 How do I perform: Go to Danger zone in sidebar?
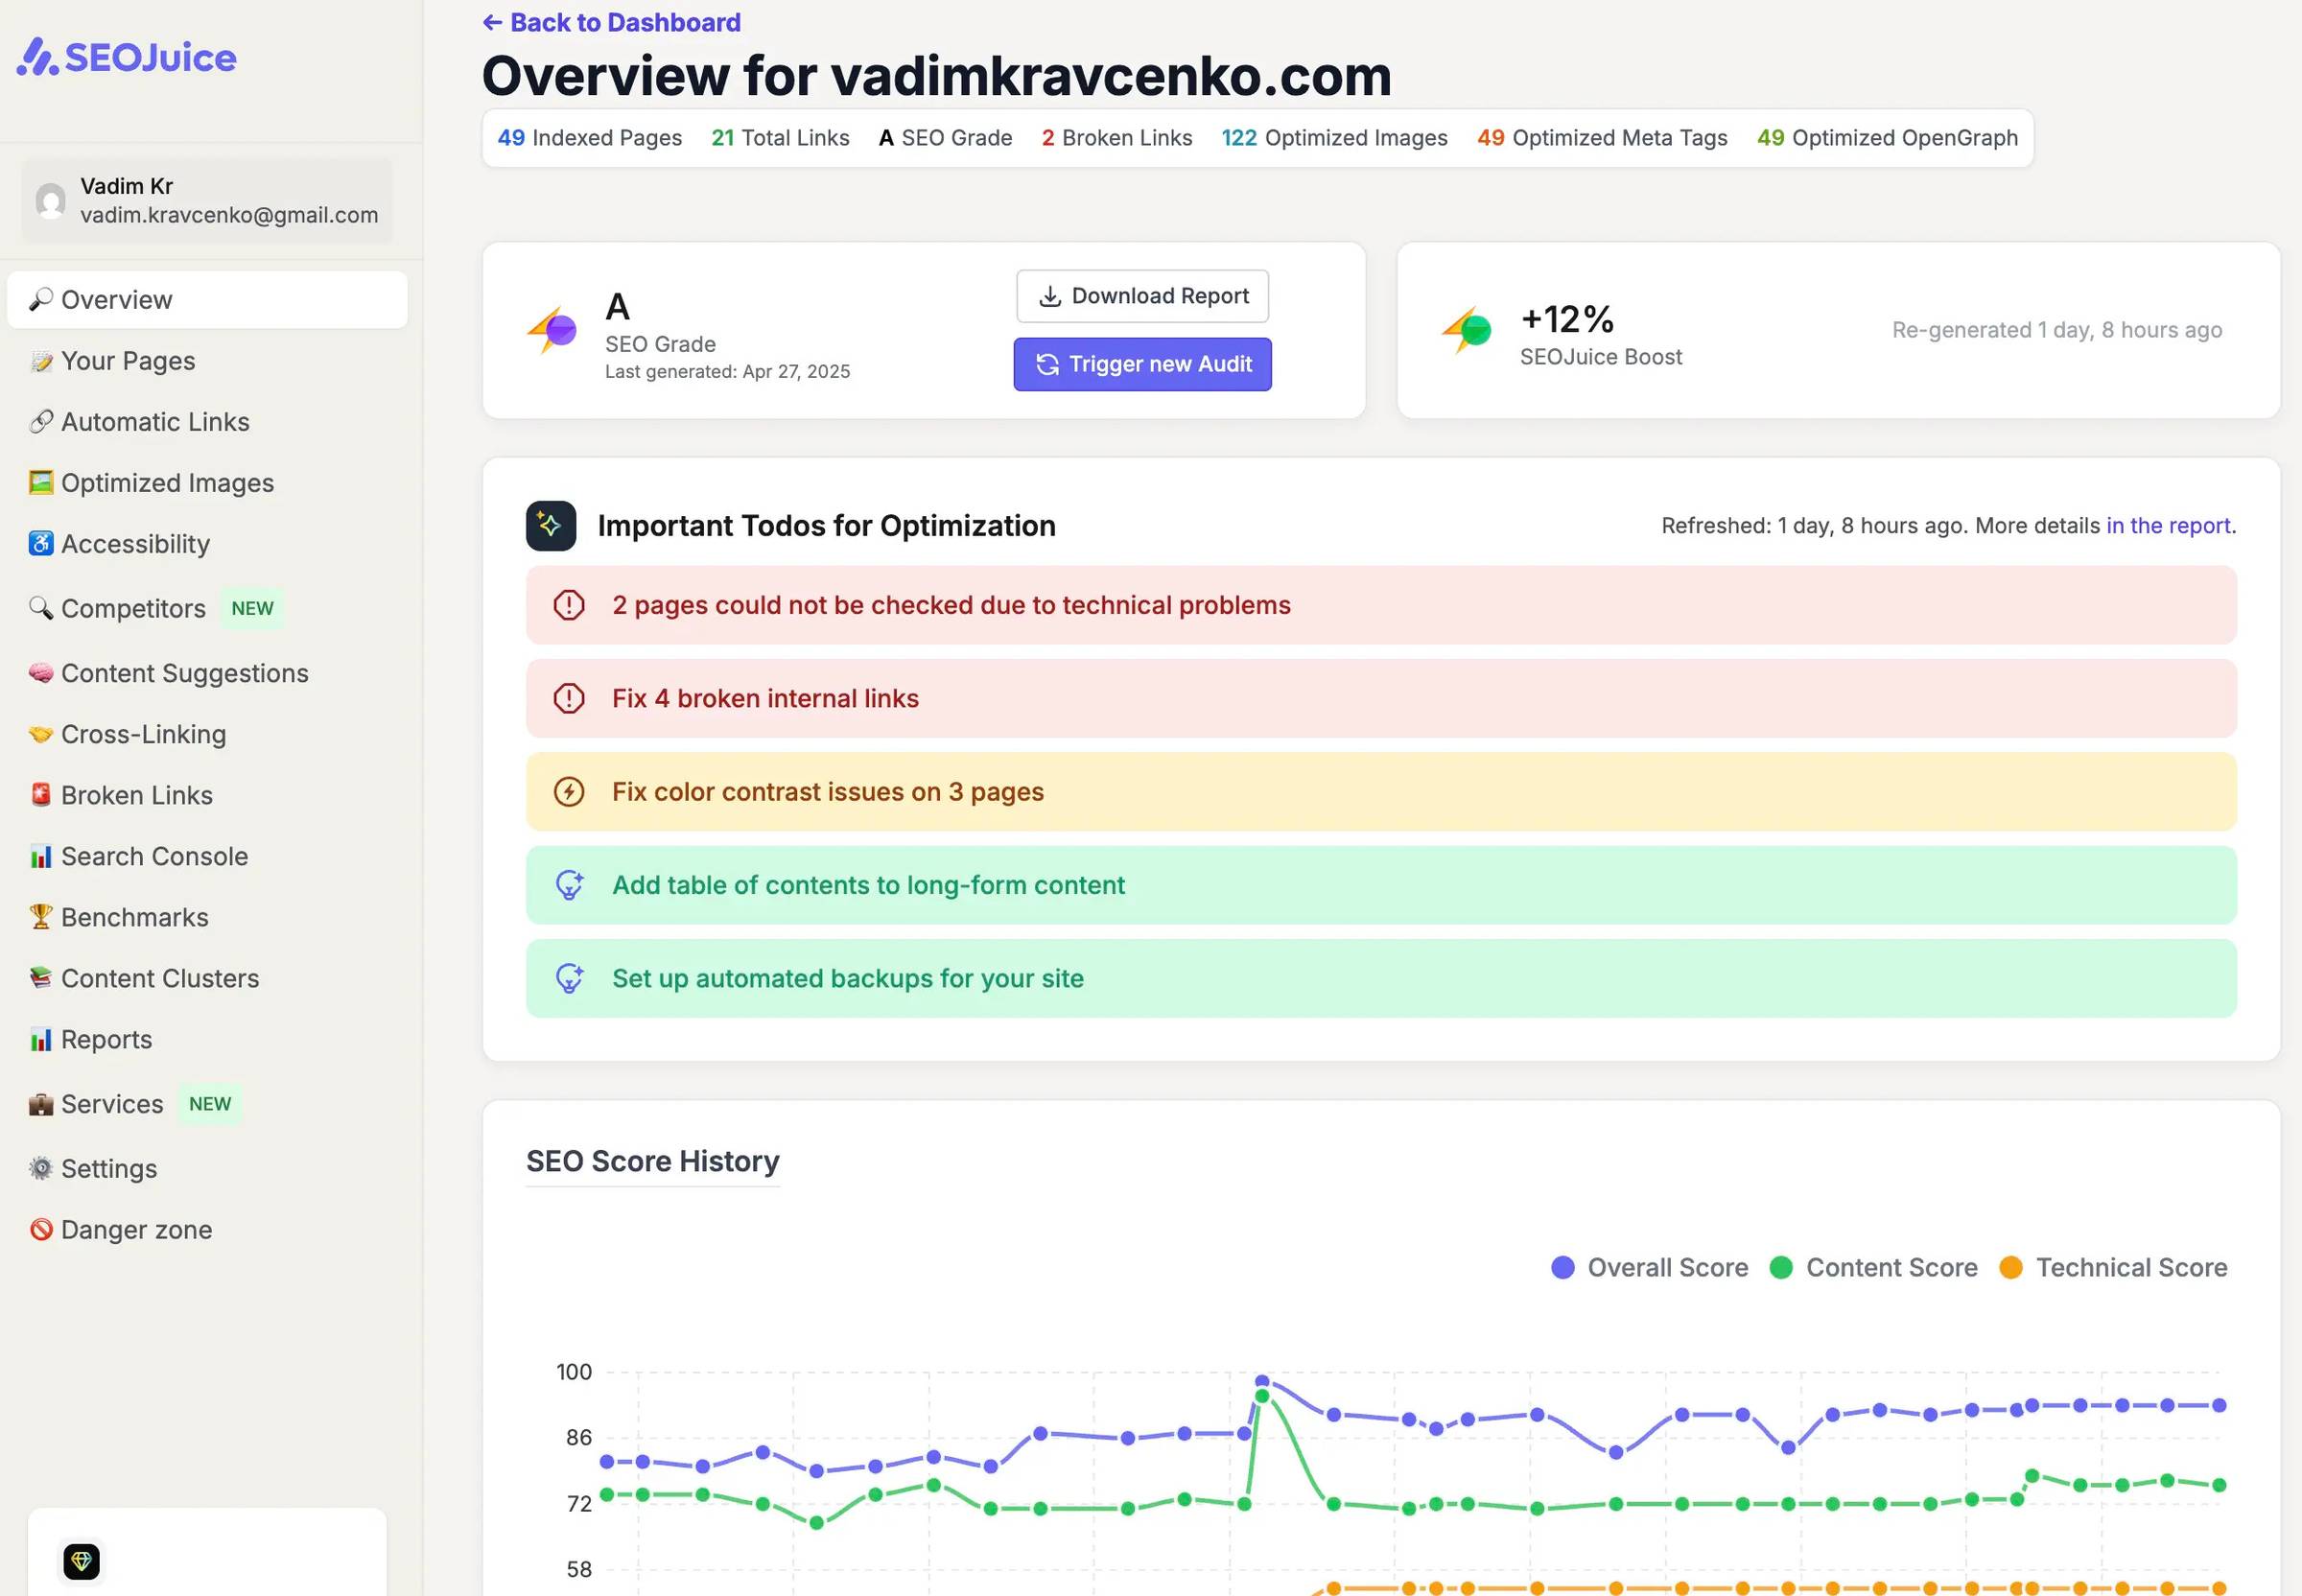tap(136, 1230)
